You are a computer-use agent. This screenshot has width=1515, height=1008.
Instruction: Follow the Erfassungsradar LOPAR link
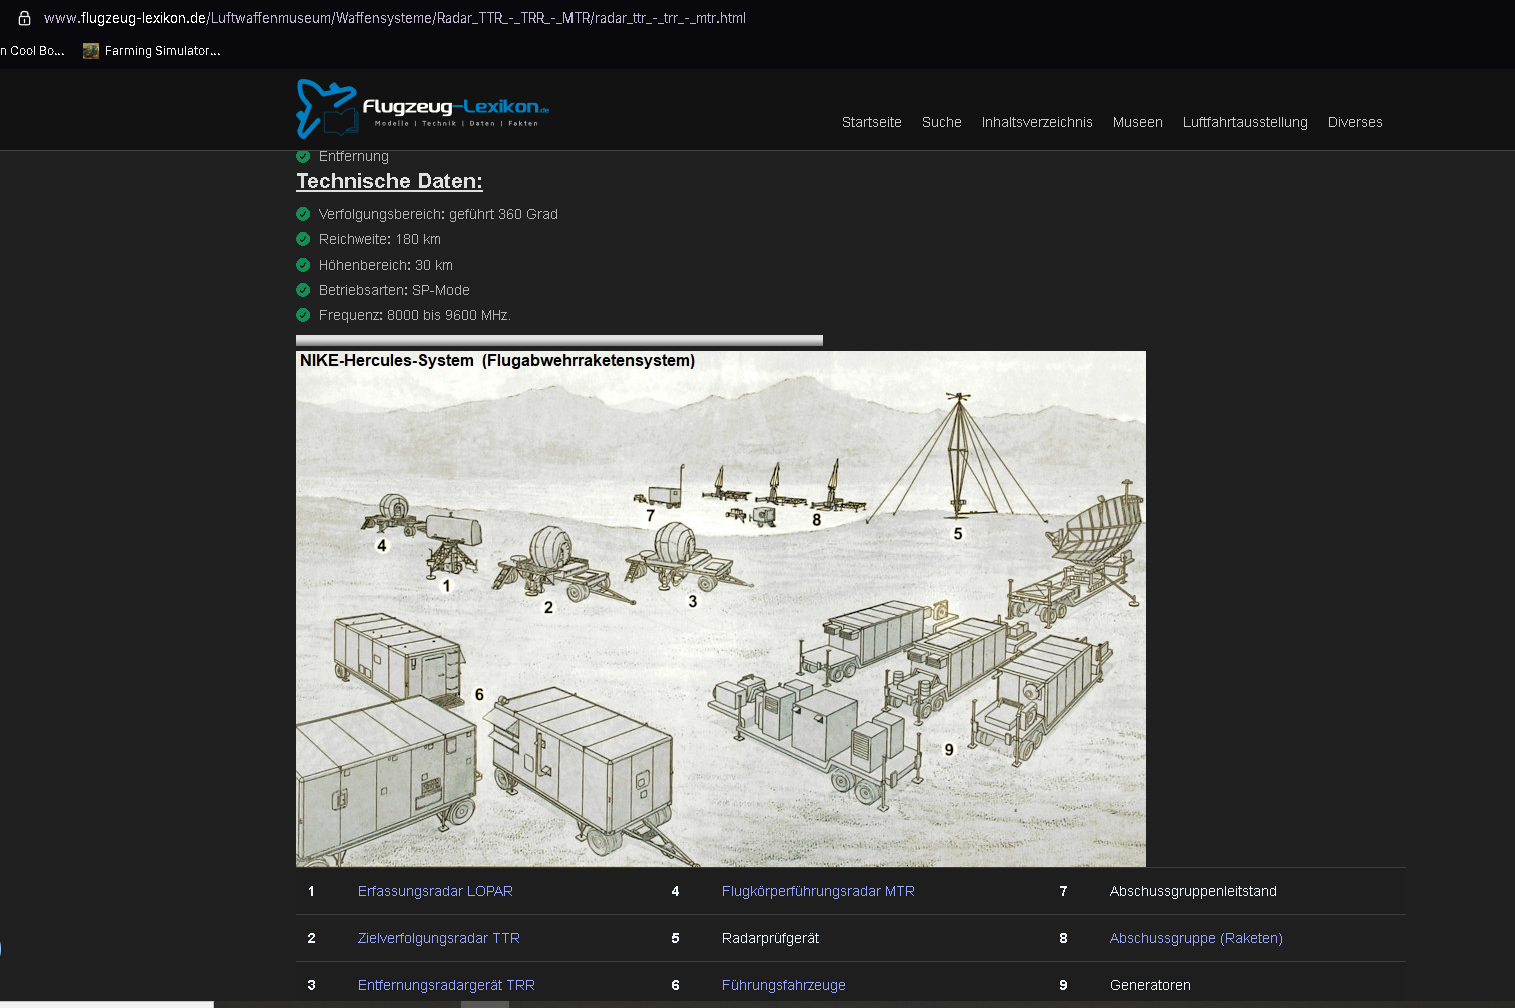point(435,891)
